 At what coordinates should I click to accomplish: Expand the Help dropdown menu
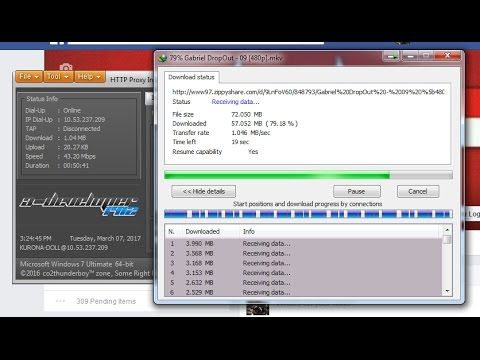point(89,77)
